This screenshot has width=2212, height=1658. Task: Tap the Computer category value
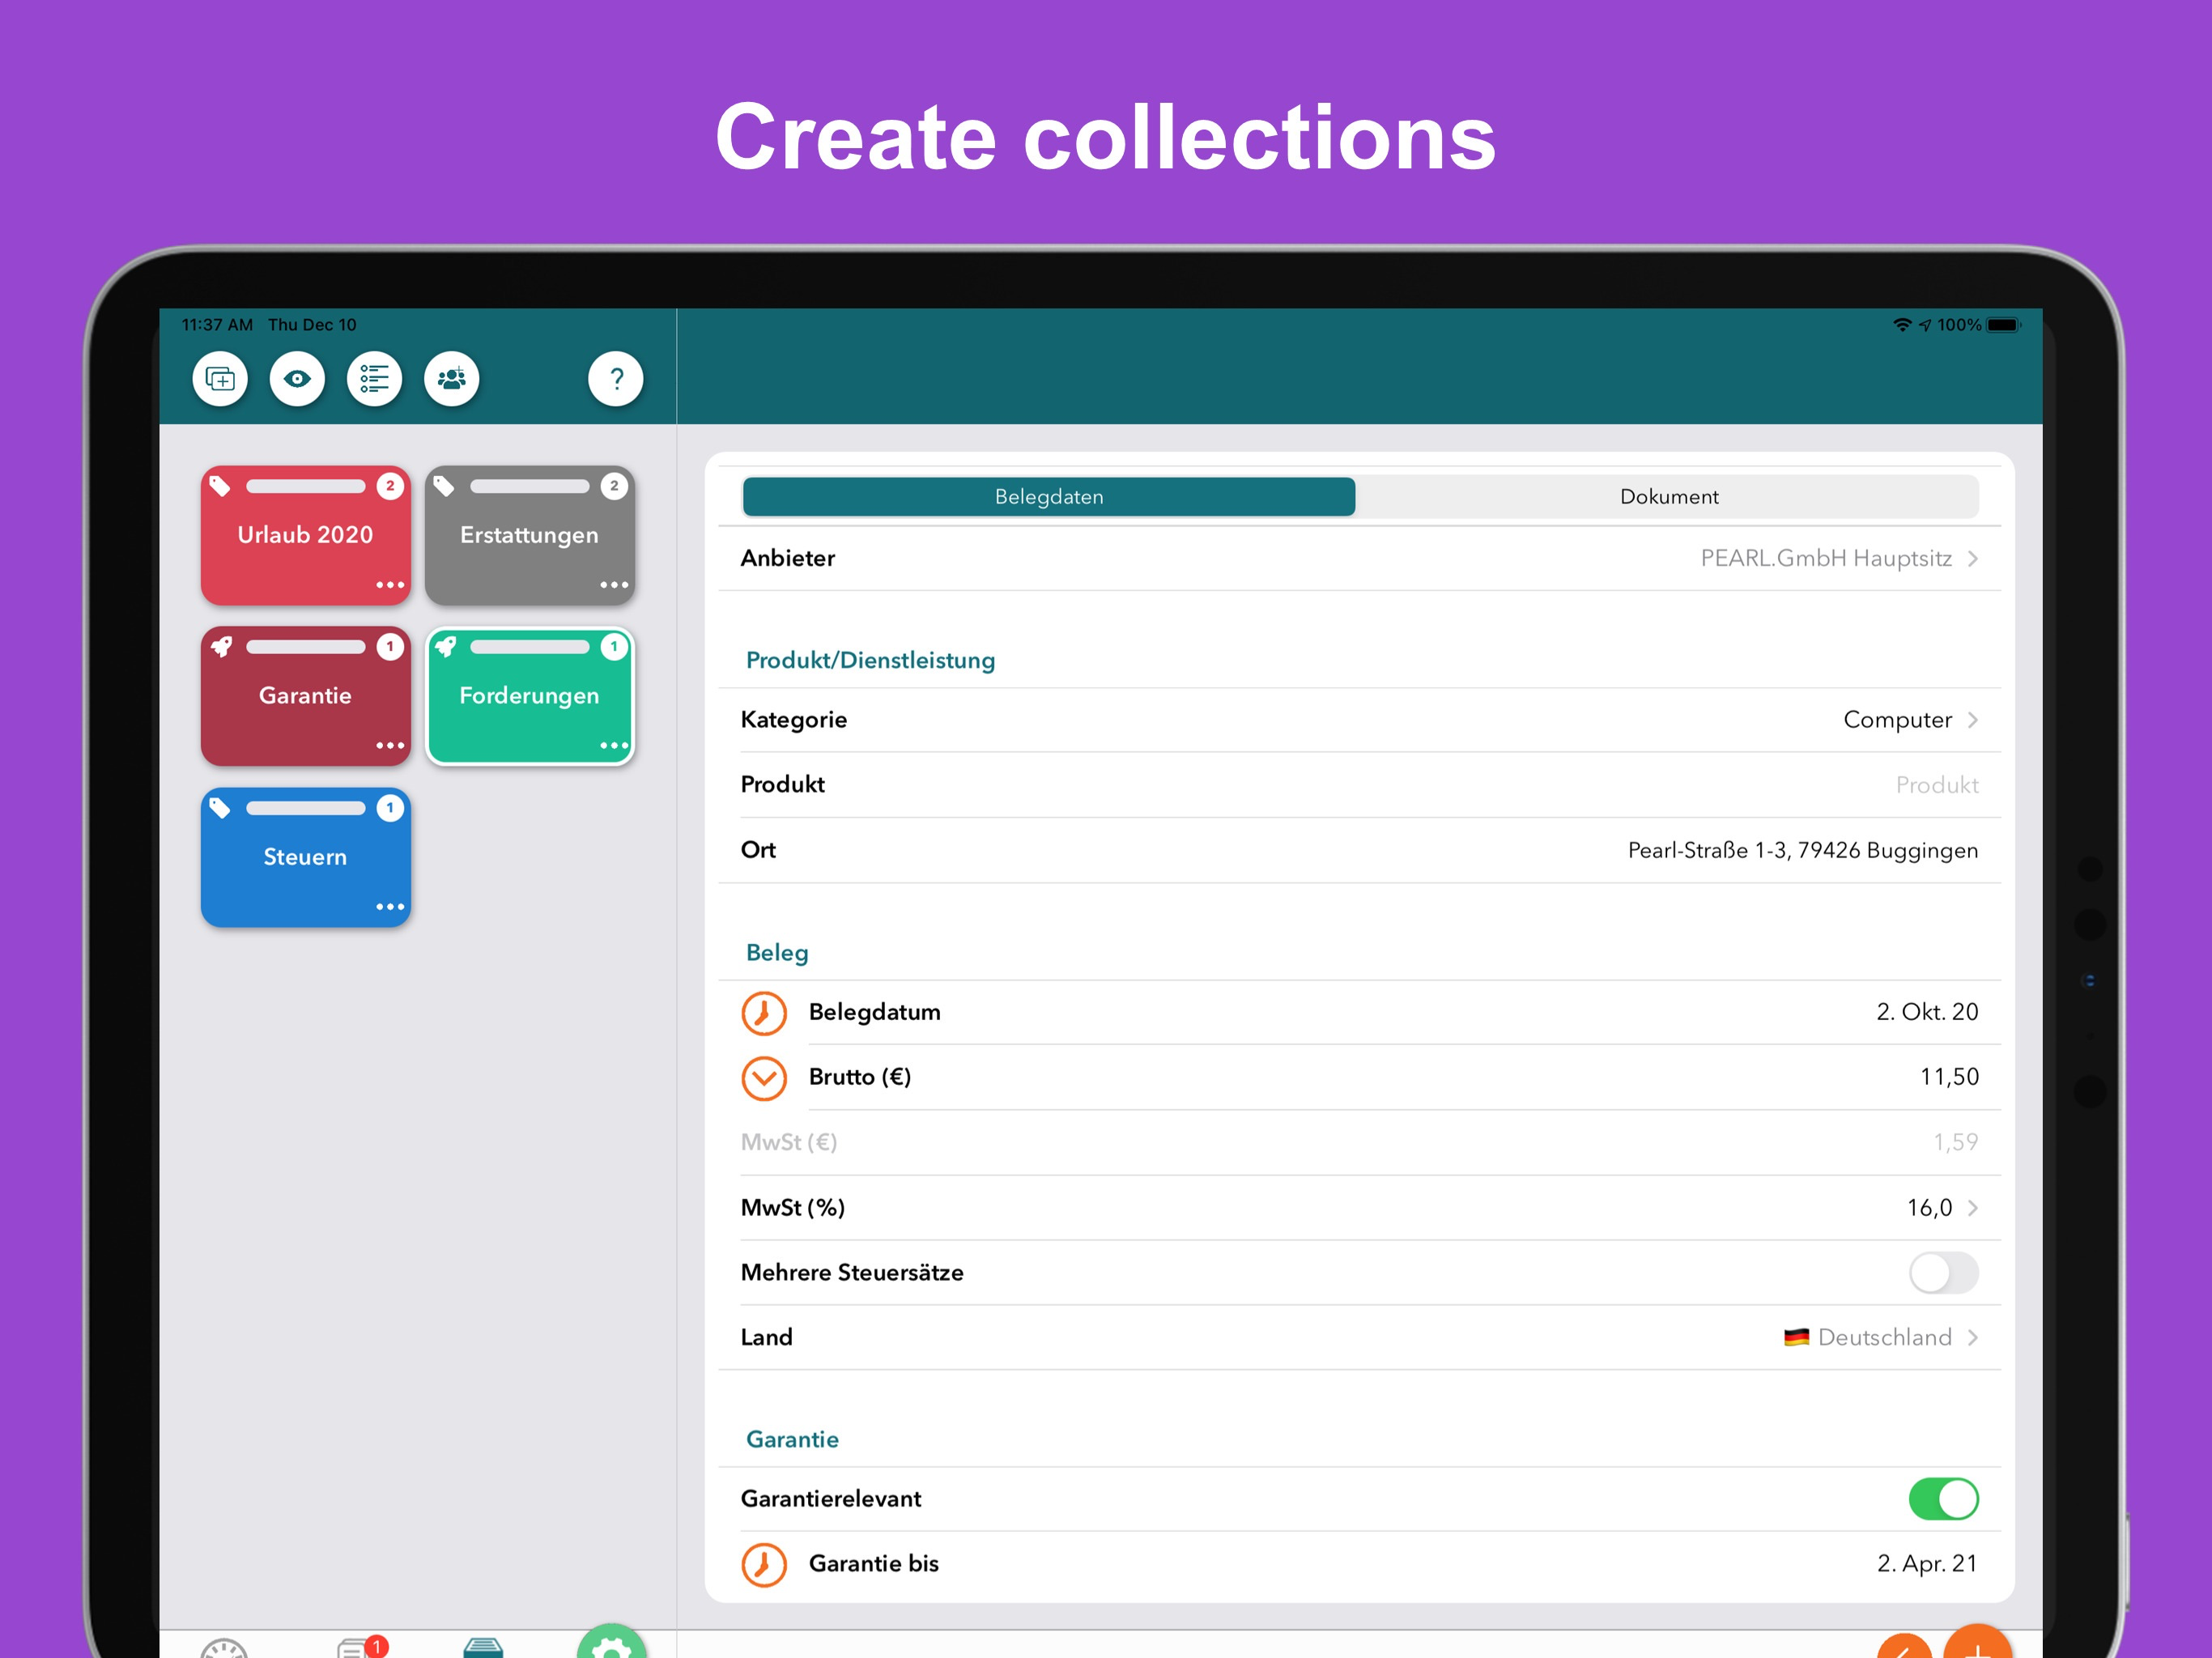[x=1897, y=720]
